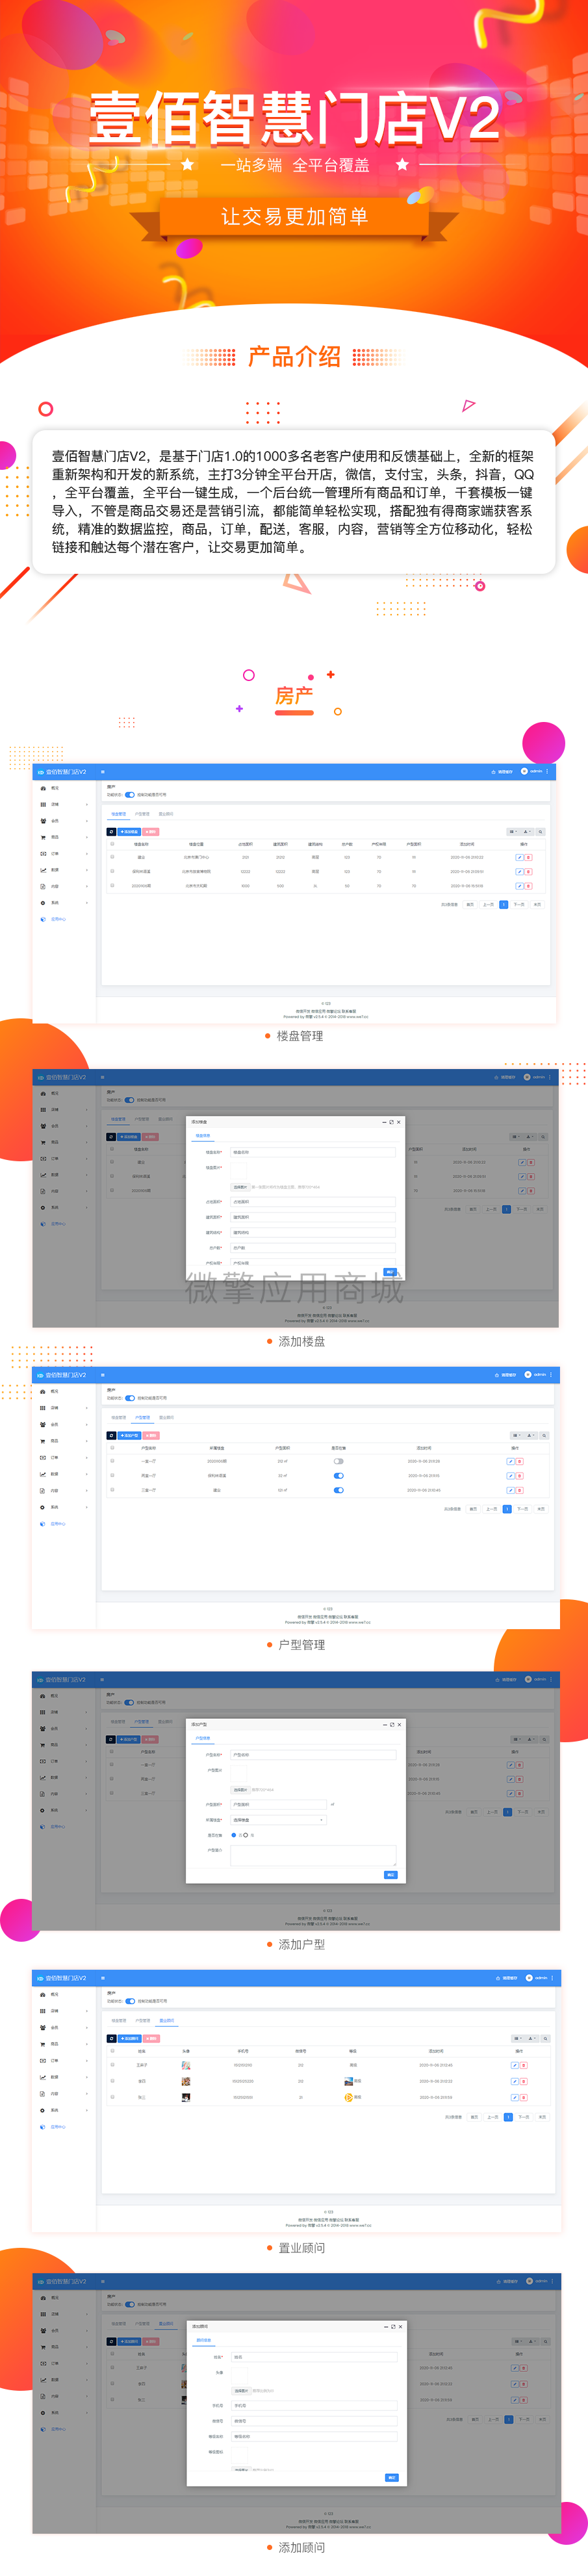
Task: Open the 选择楼盘 dropdown in 添加户型 dialog
Action: coord(279,1820)
